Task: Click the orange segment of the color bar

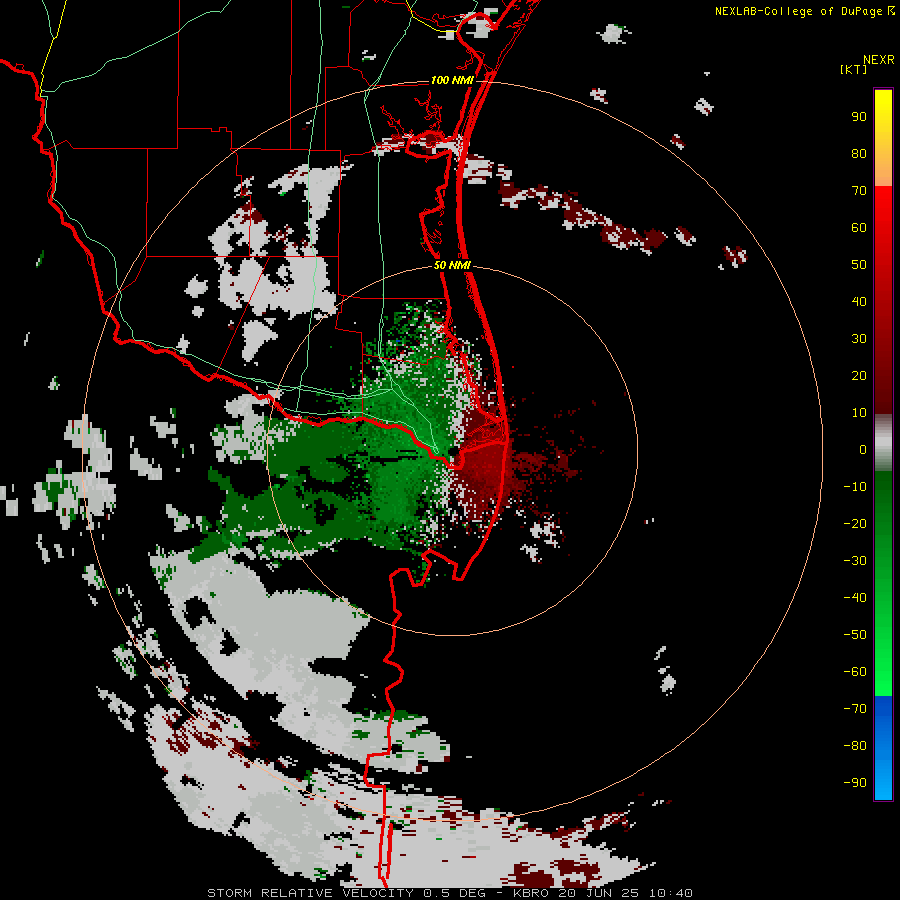Action: pos(883,171)
